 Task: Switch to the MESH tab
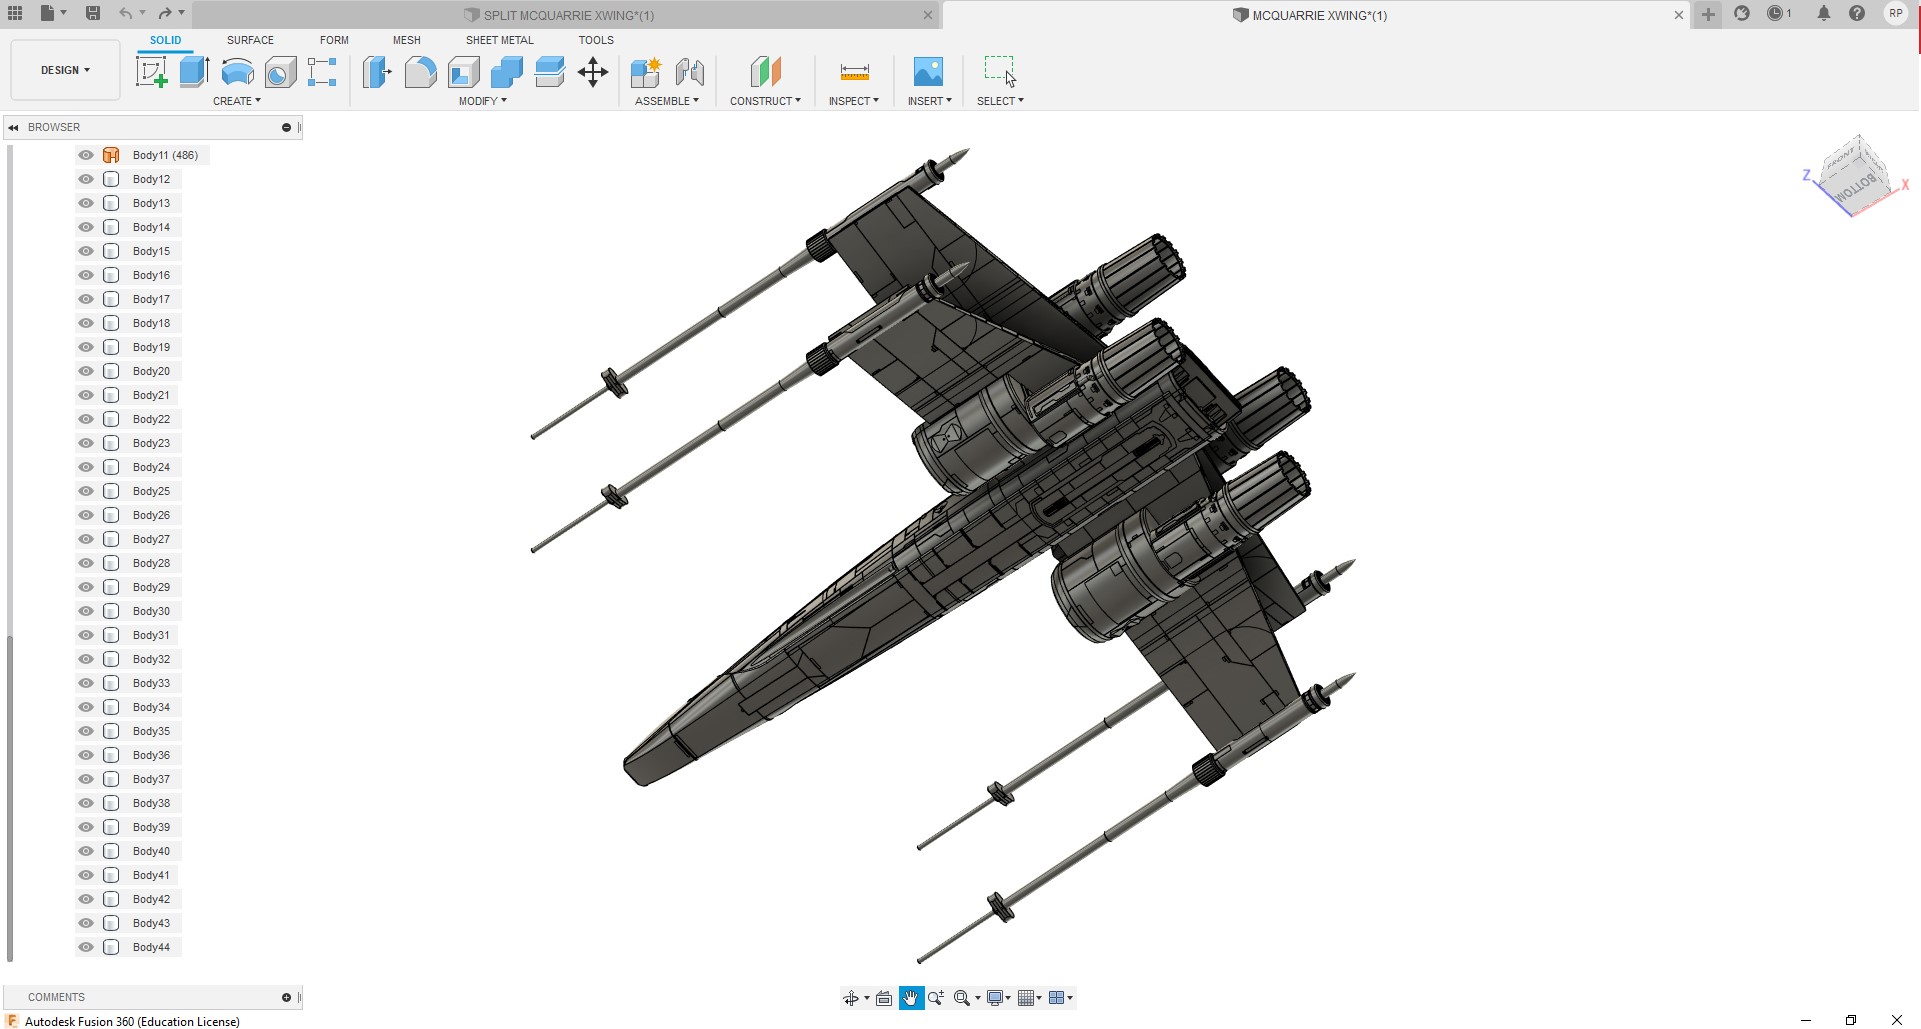point(407,40)
